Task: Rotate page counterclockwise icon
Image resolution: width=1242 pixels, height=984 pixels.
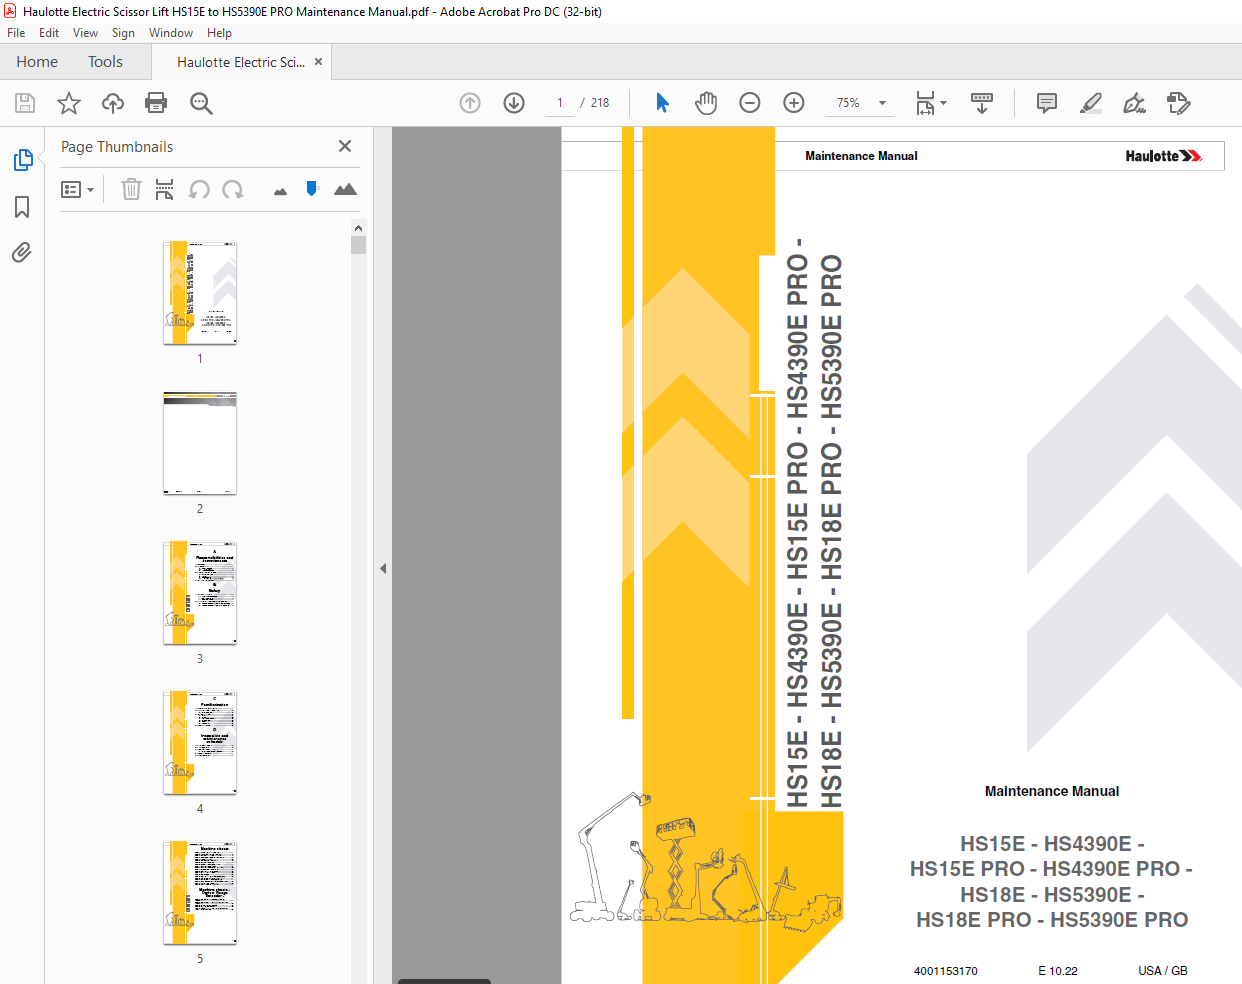Action: 199,189
